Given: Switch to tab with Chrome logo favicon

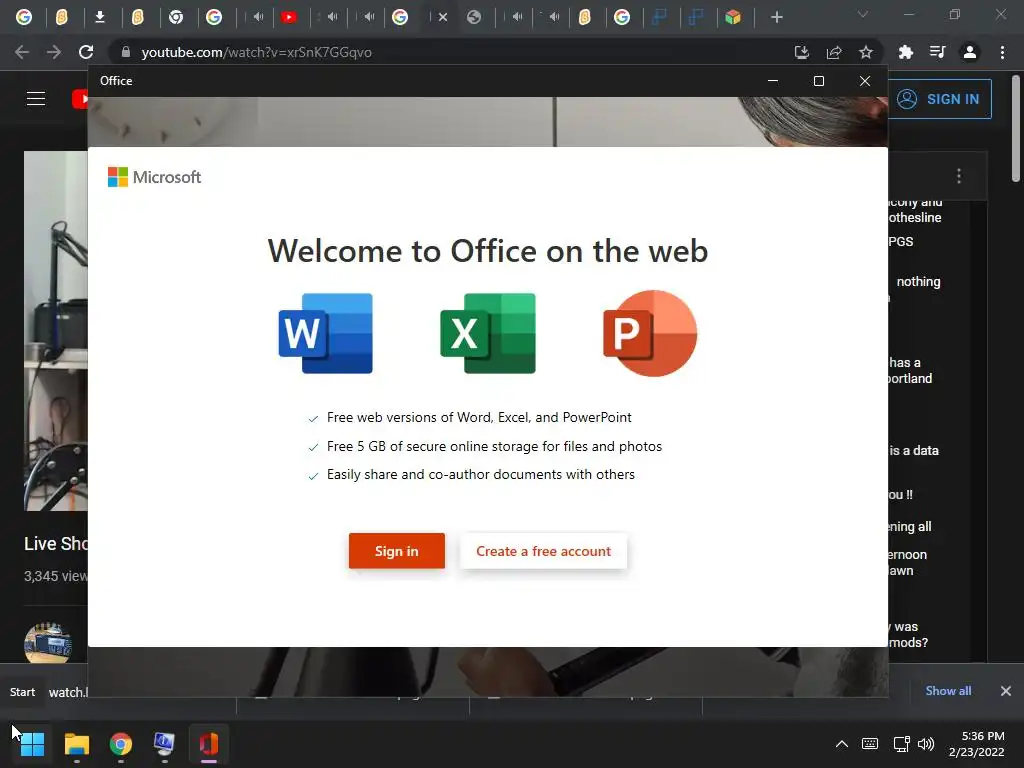Looking at the screenshot, I should pos(176,17).
